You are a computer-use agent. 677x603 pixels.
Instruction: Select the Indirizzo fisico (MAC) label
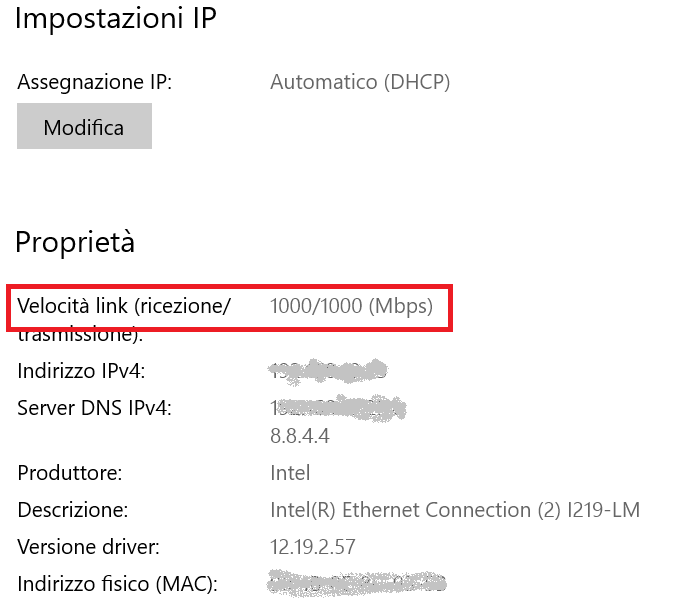[x=117, y=584]
